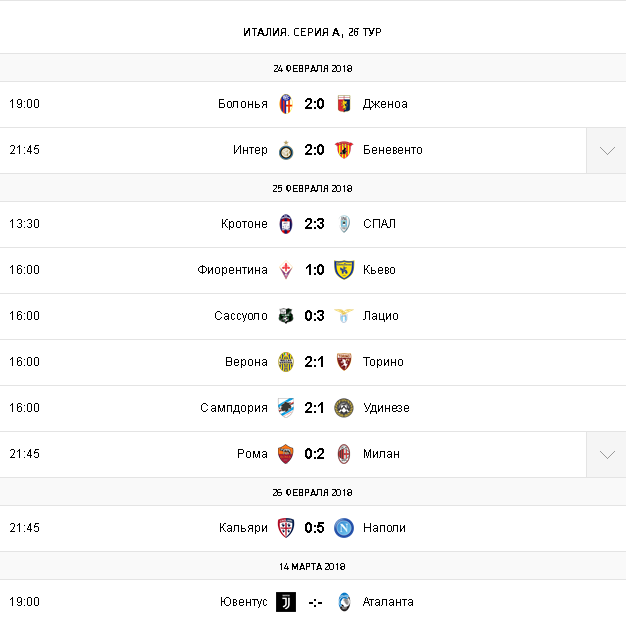Screen dimensions: 626x623
Task: Click the Sampdoria club crest icon
Action: tap(286, 408)
